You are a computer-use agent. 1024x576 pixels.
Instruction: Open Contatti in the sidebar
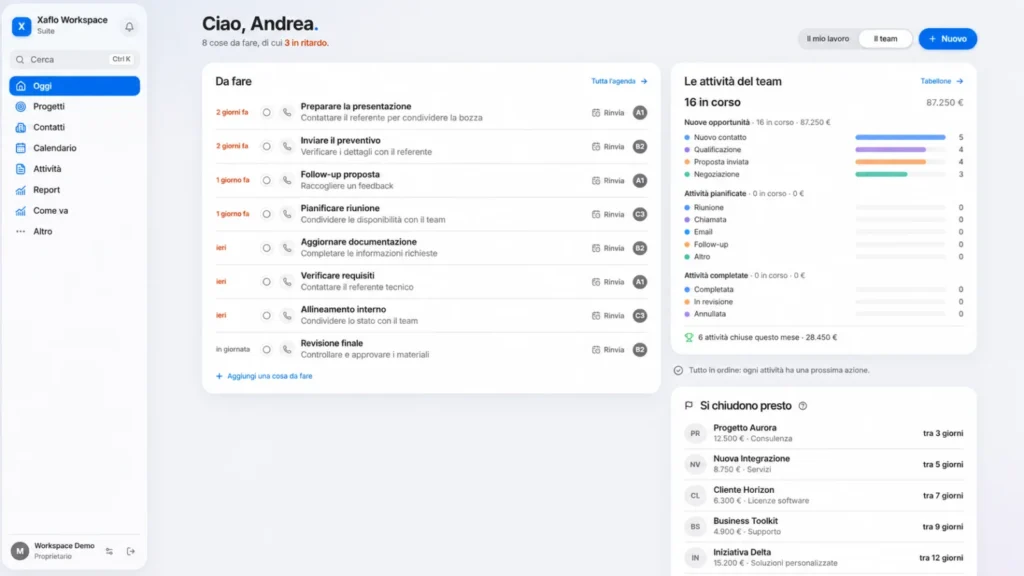pos(74,127)
